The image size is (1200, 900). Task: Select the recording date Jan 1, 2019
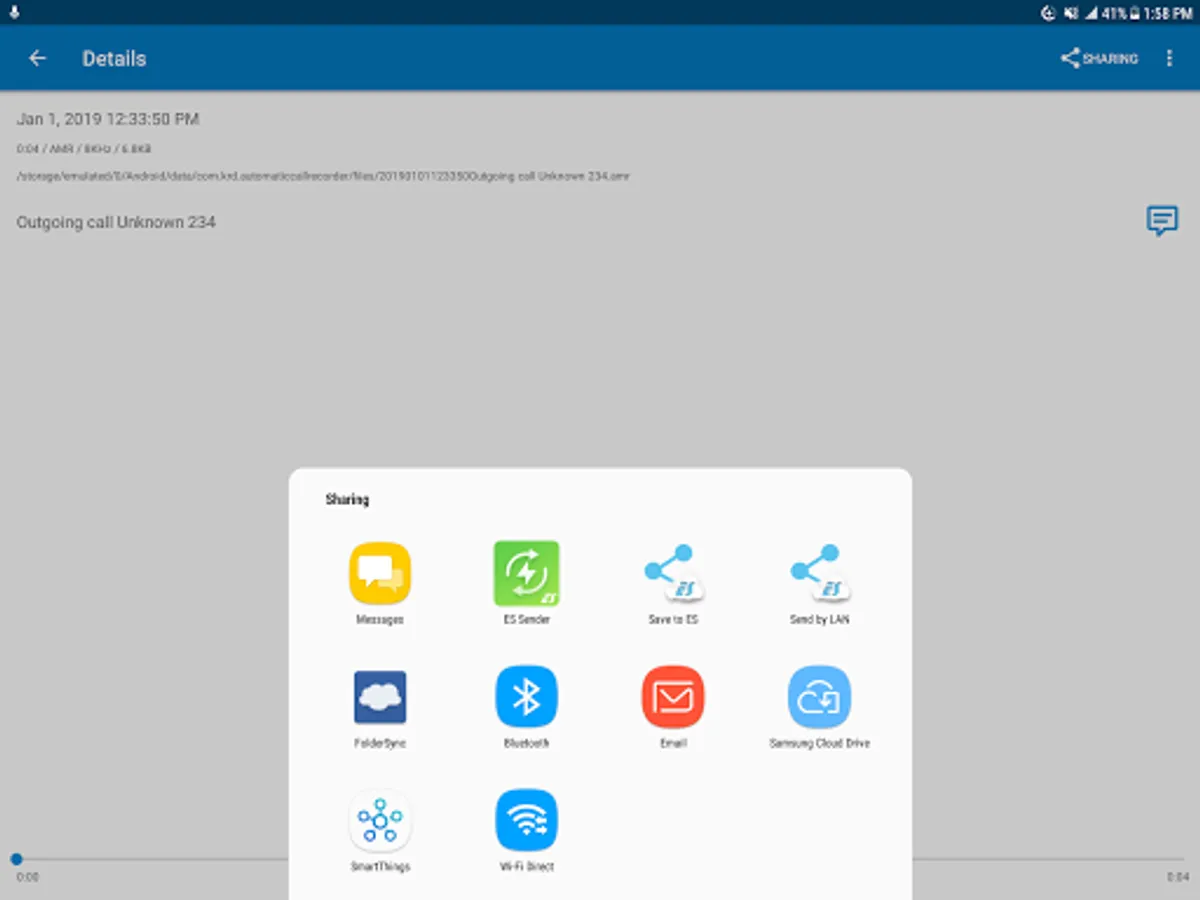click(108, 119)
